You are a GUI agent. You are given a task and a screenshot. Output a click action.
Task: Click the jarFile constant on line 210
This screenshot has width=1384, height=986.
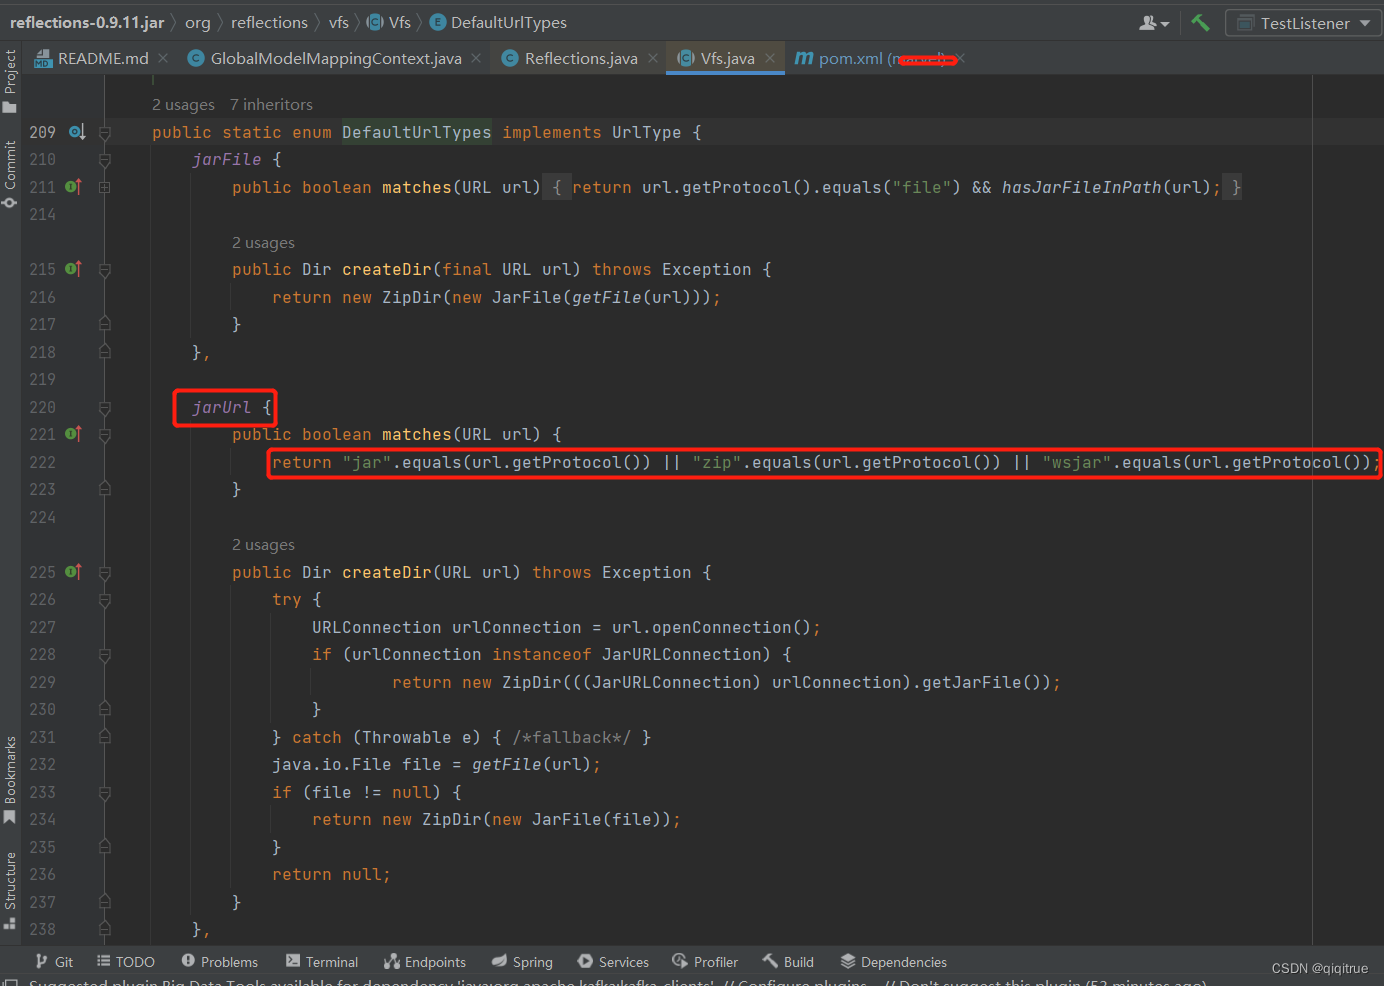click(x=227, y=159)
